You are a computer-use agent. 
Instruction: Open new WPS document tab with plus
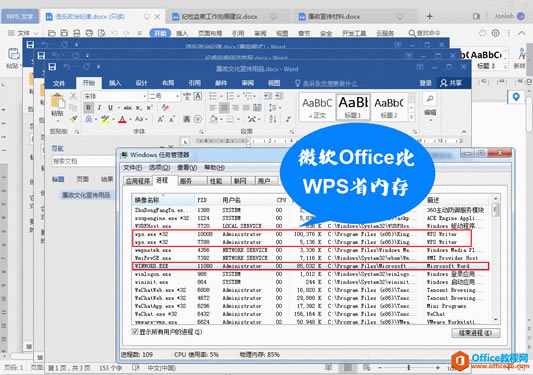[x=430, y=16]
